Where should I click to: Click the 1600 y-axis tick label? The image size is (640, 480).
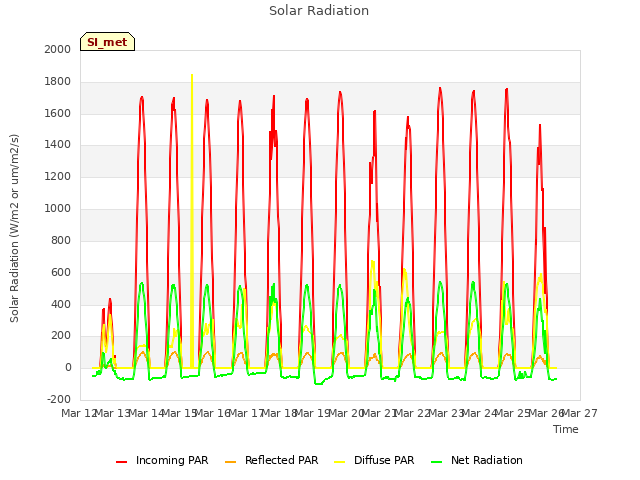point(58,113)
